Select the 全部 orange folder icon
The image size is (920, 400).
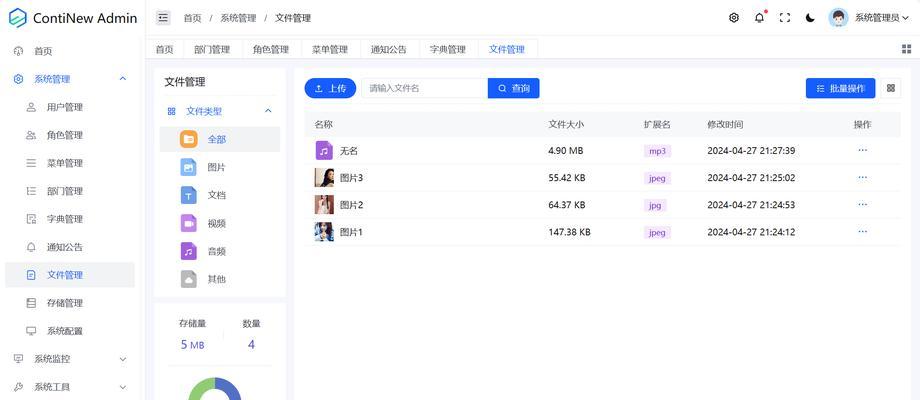point(189,140)
